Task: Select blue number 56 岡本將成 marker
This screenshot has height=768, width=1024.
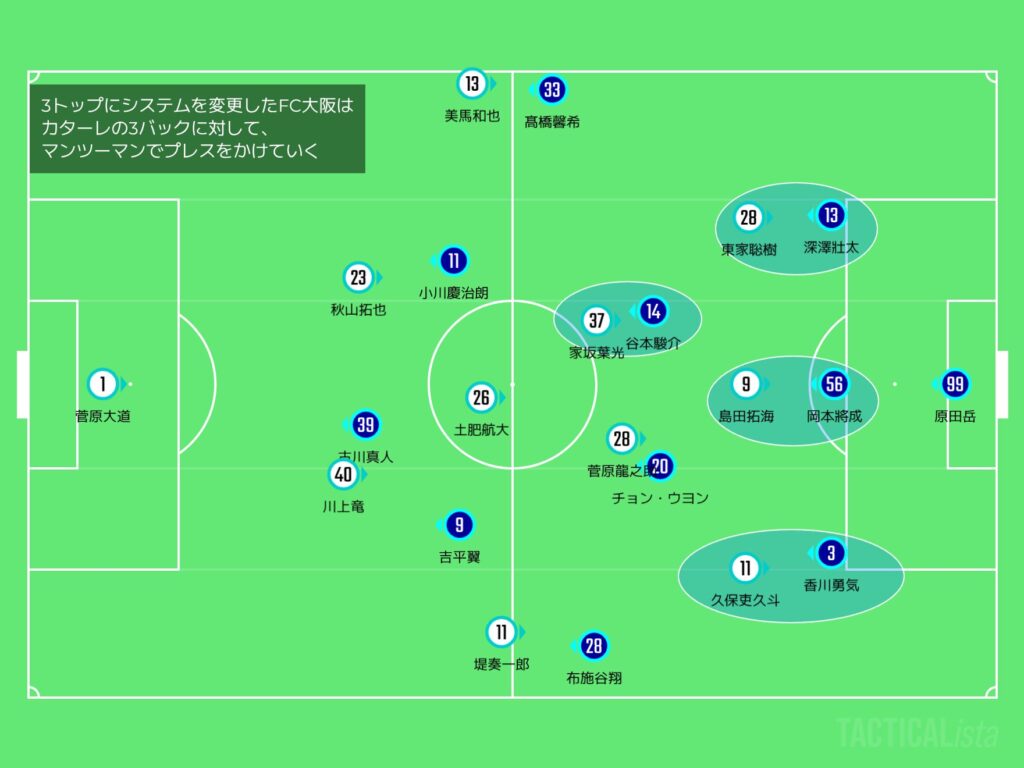Action: [x=834, y=384]
